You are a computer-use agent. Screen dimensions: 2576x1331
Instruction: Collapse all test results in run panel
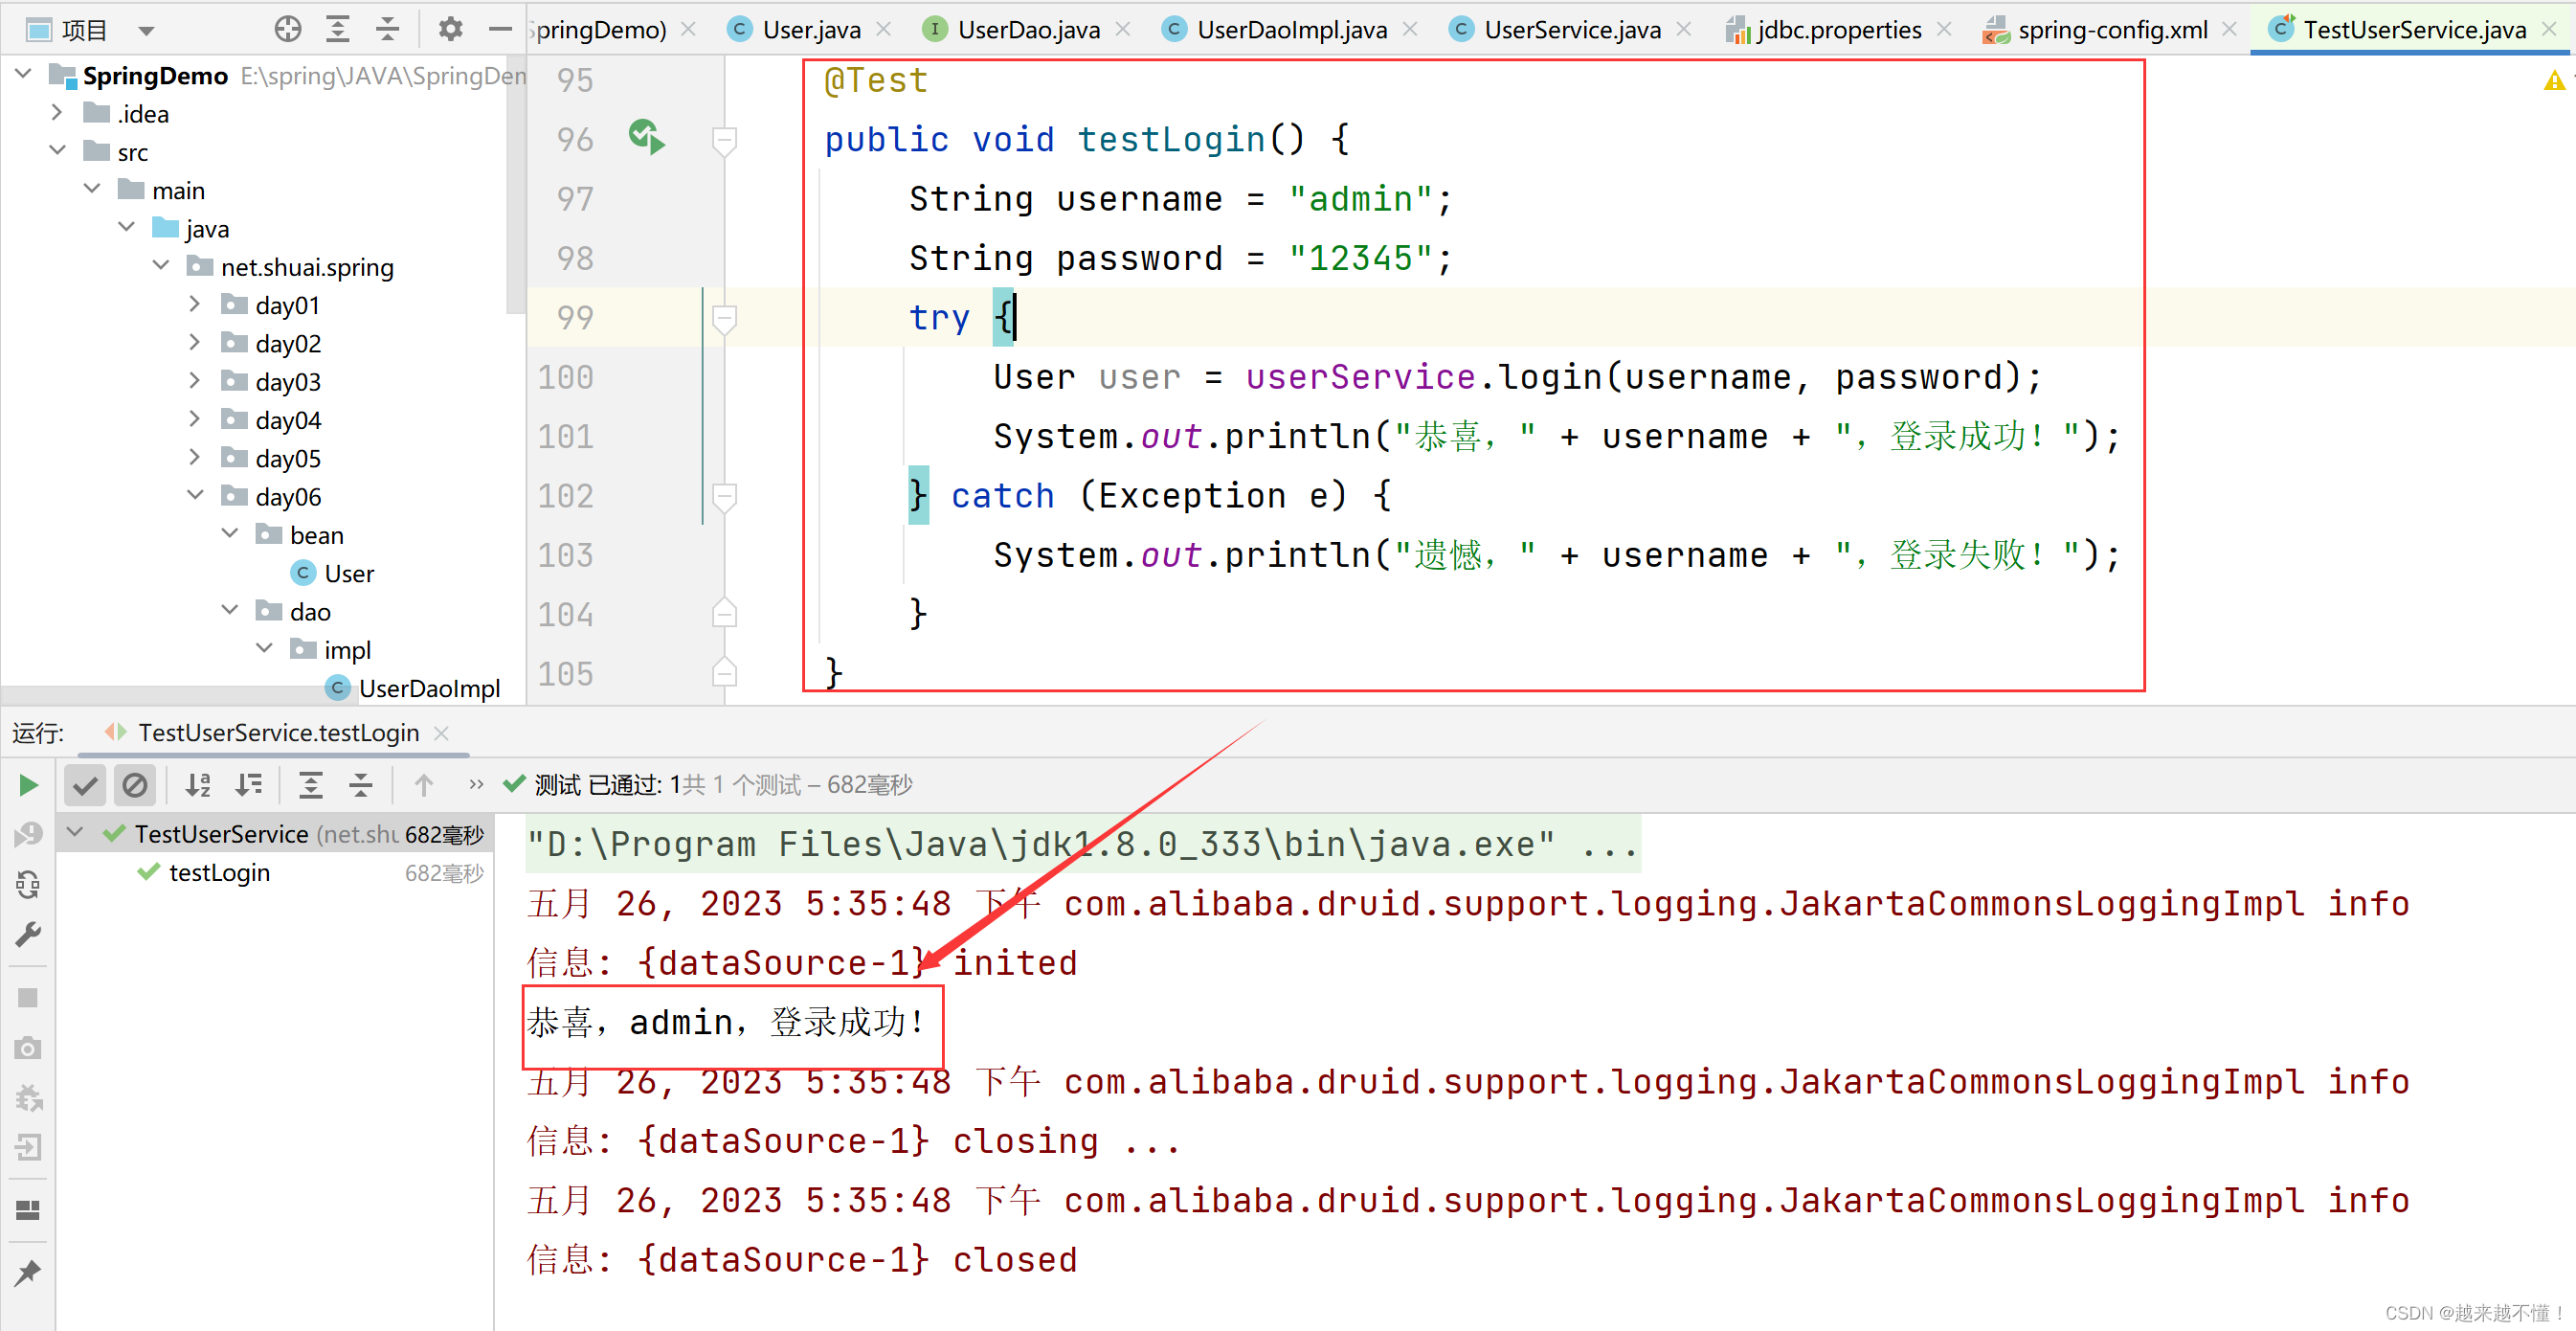coord(361,785)
